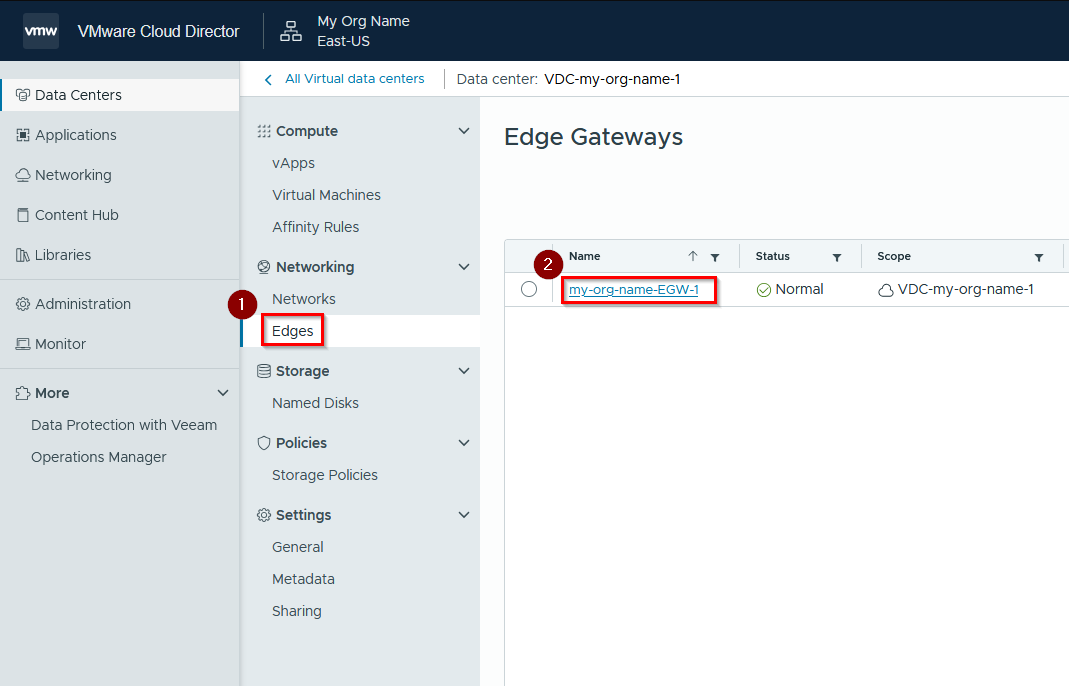Open the Status column filter

click(x=837, y=257)
